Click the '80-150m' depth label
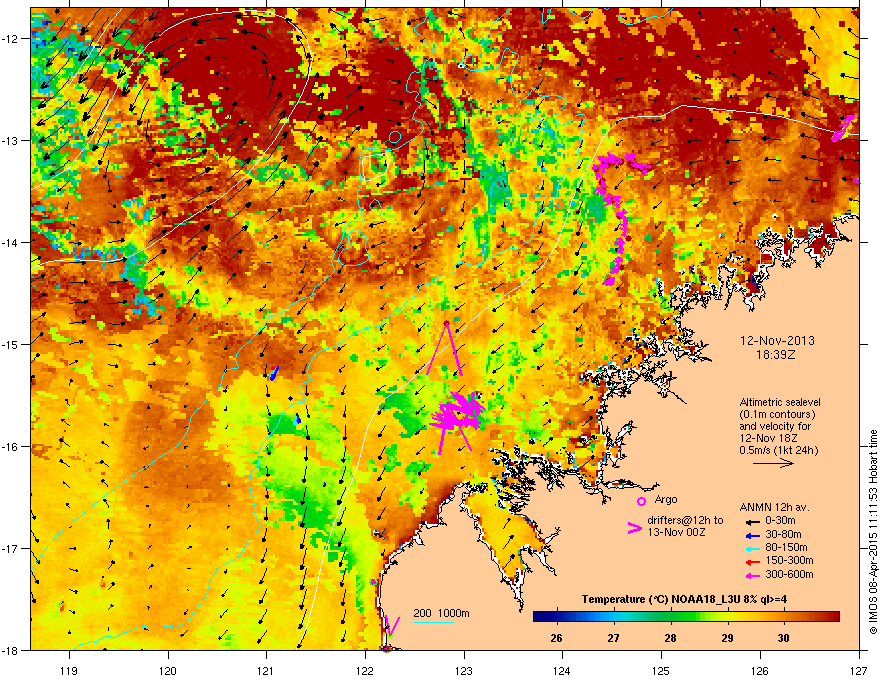This screenshot has width=880, height=680. pos(786,547)
